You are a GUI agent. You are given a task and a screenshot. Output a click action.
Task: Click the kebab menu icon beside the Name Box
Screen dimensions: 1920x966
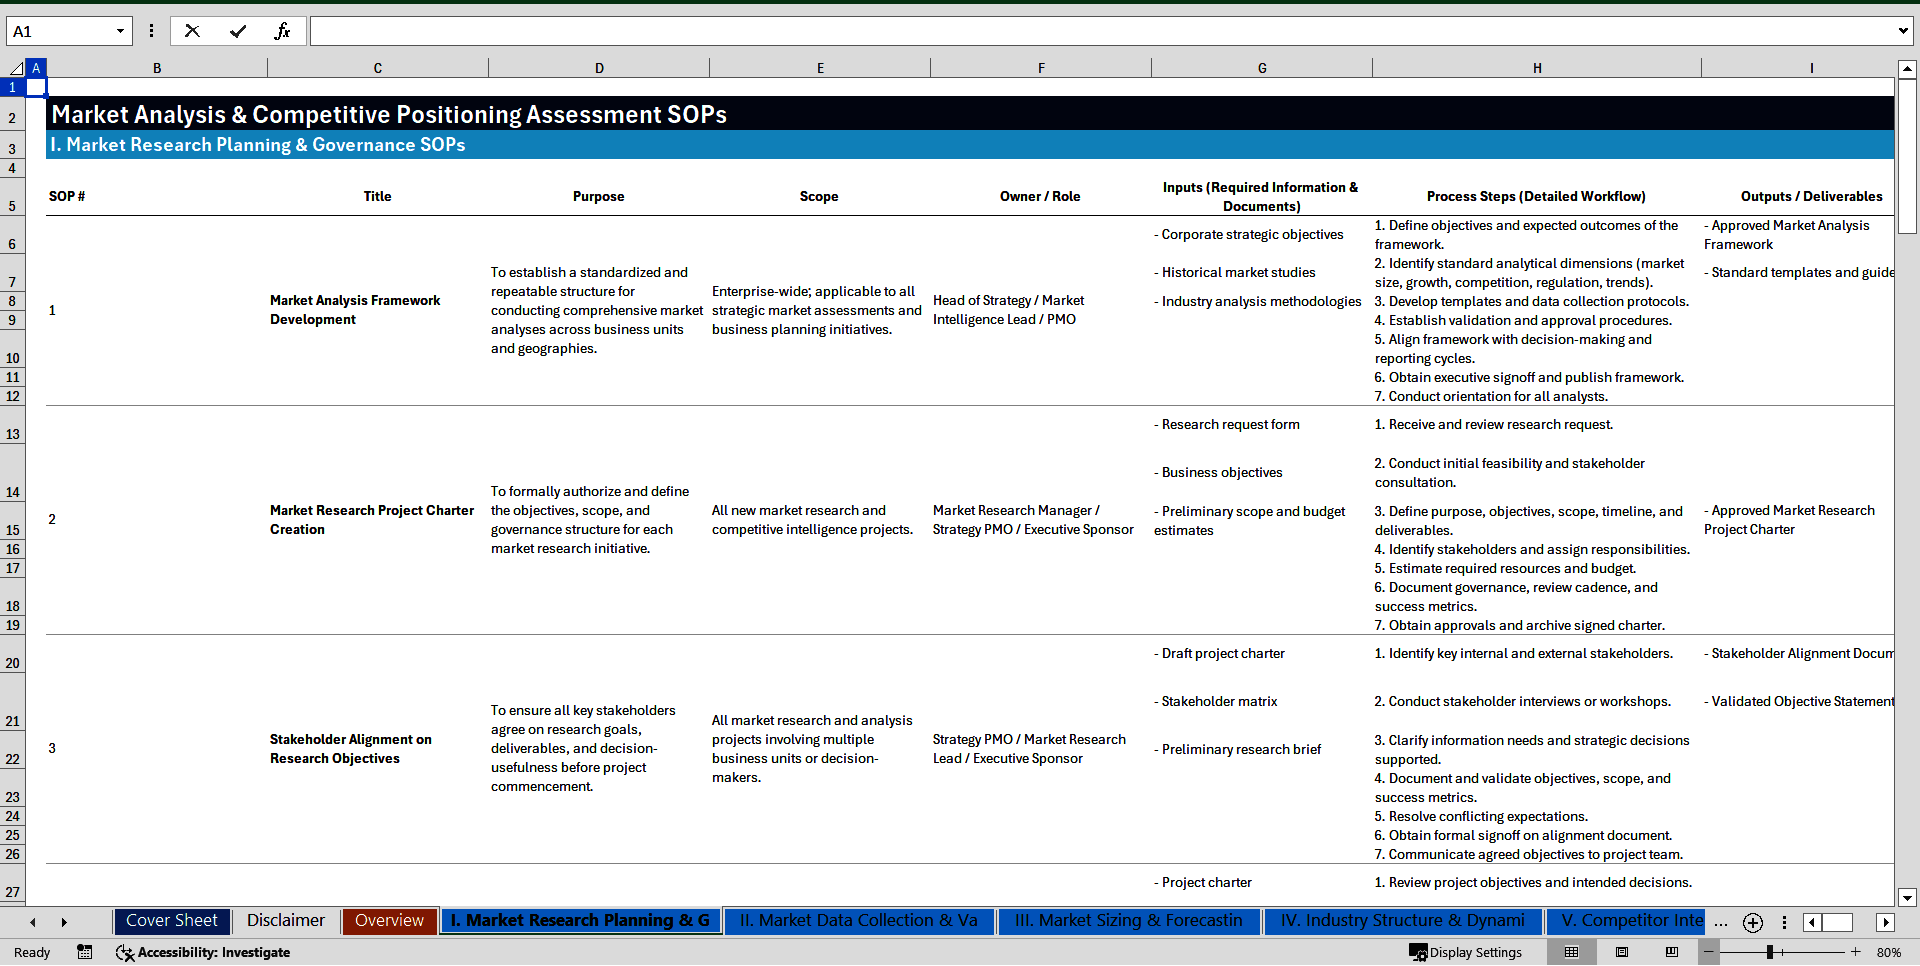[151, 31]
